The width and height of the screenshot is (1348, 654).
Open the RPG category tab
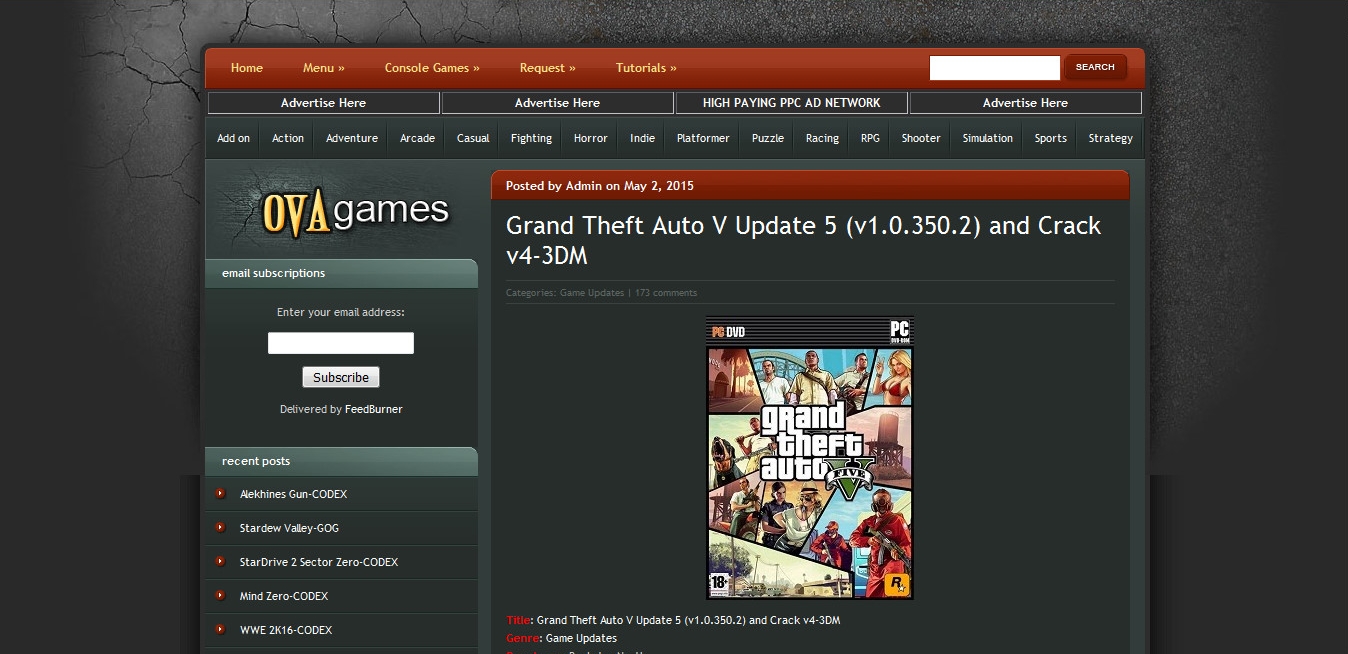point(869,137)
